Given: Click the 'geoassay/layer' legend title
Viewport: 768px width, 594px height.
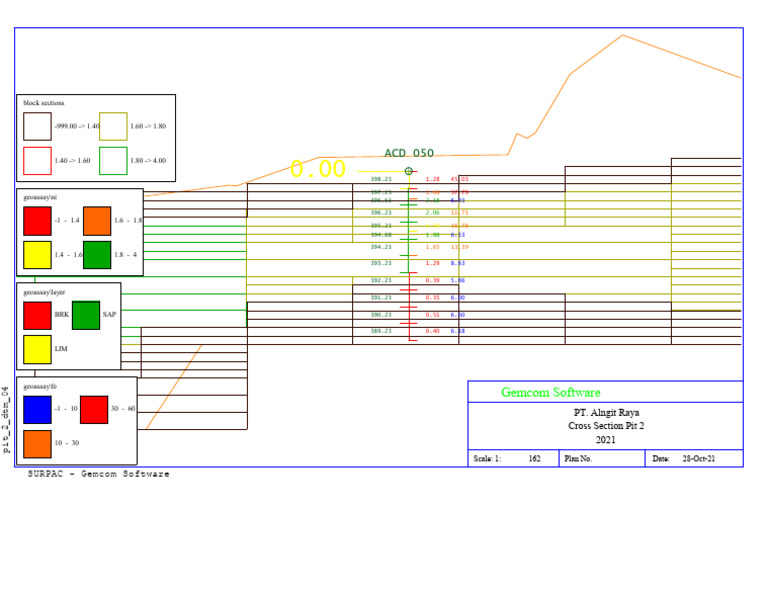Looking at the screenshot, I should (44, 292).
